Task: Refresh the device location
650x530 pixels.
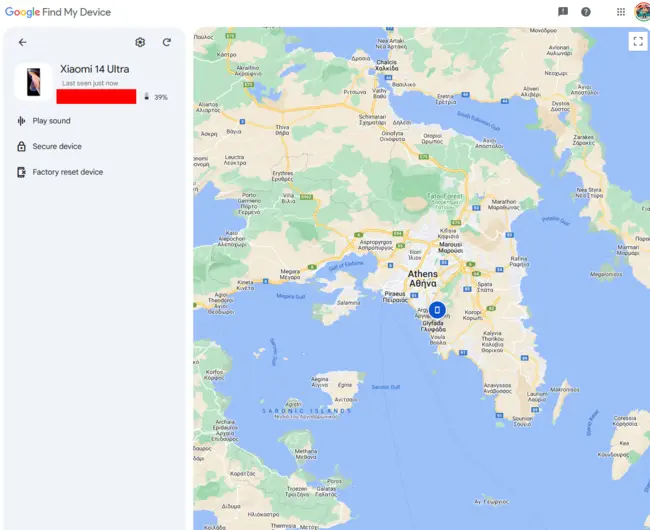Action: pyautogui.click(x=167, y=42)
